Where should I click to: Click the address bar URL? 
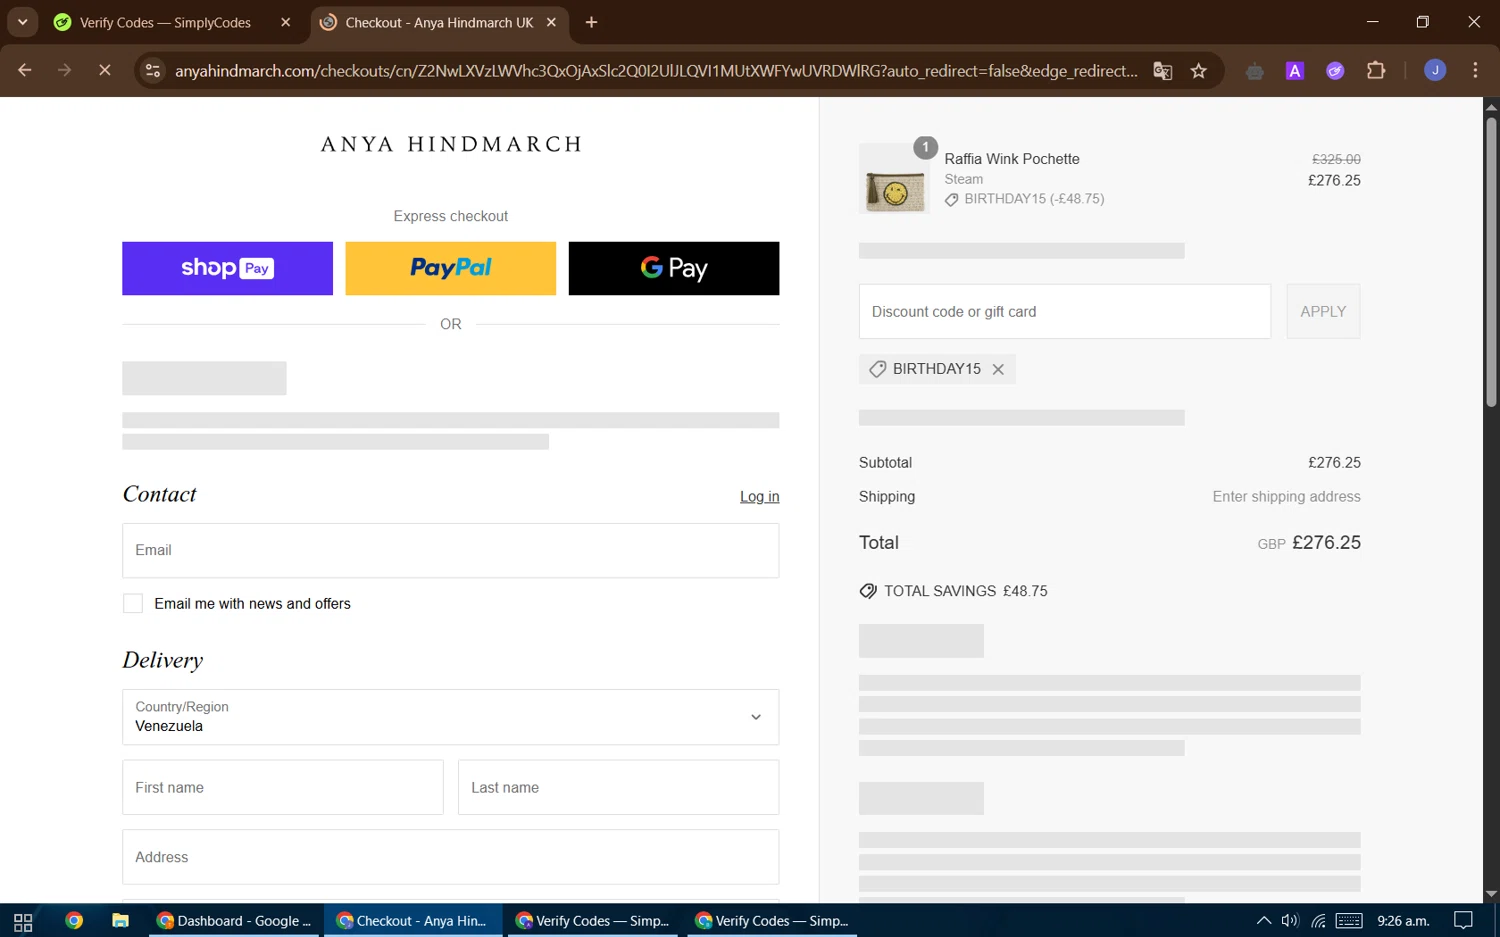coord(656,71)
